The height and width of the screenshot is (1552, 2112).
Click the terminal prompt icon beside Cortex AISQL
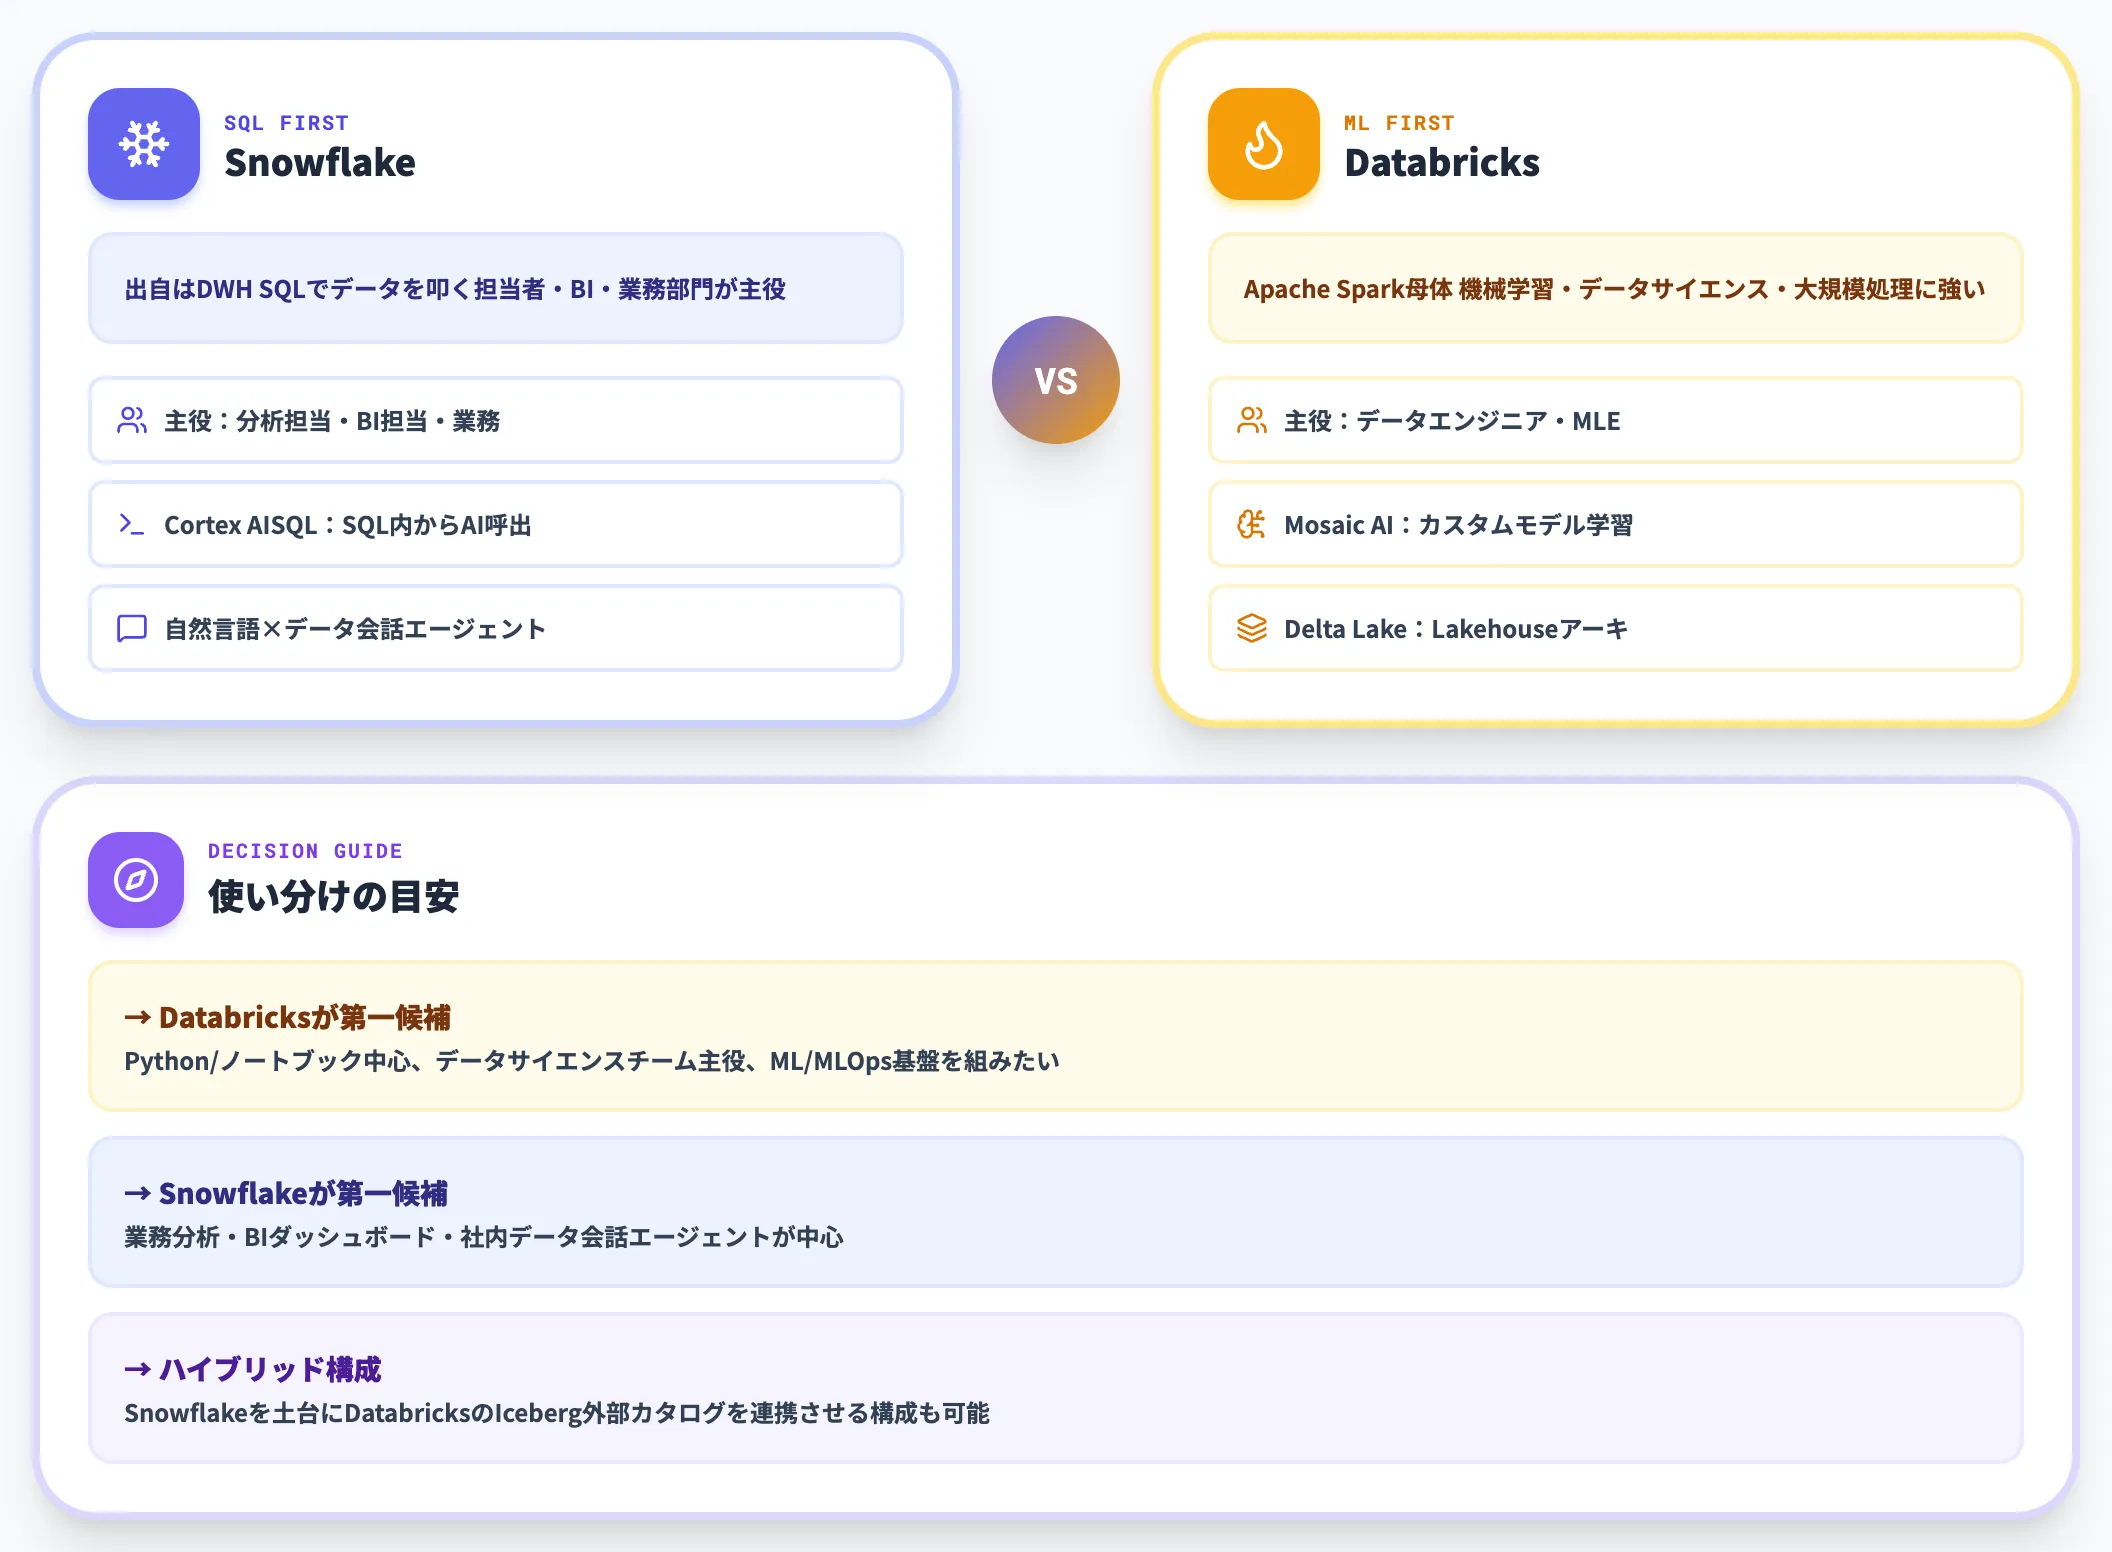point(132,524)
